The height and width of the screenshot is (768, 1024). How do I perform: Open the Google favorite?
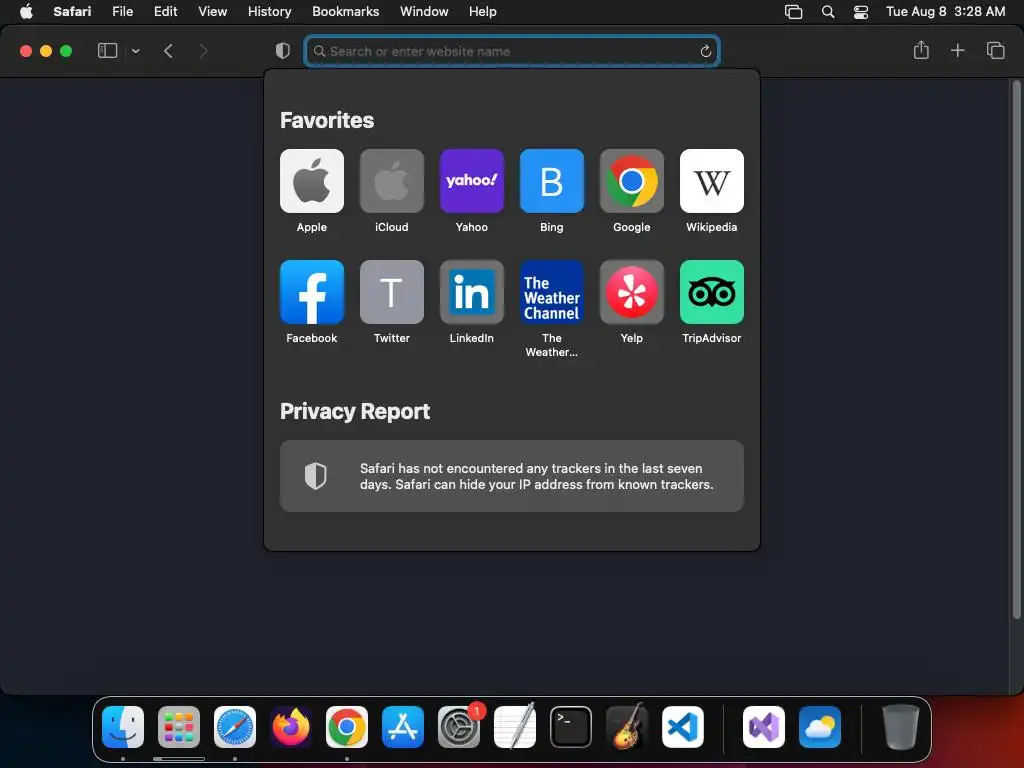coord(632,181)
